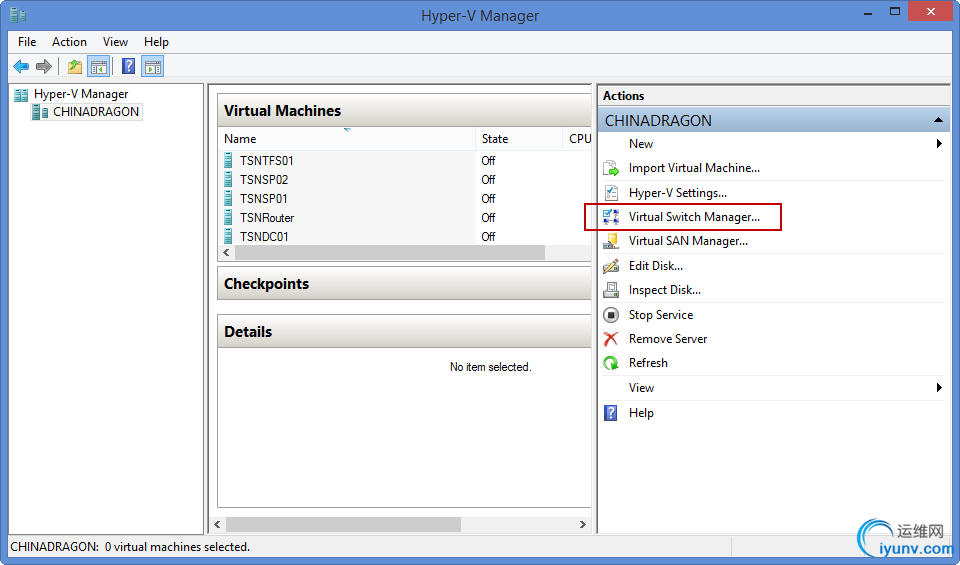Expand the View submenu arrow in Actions
Screen dimensions: 960x565
click(x=939, y=387)
